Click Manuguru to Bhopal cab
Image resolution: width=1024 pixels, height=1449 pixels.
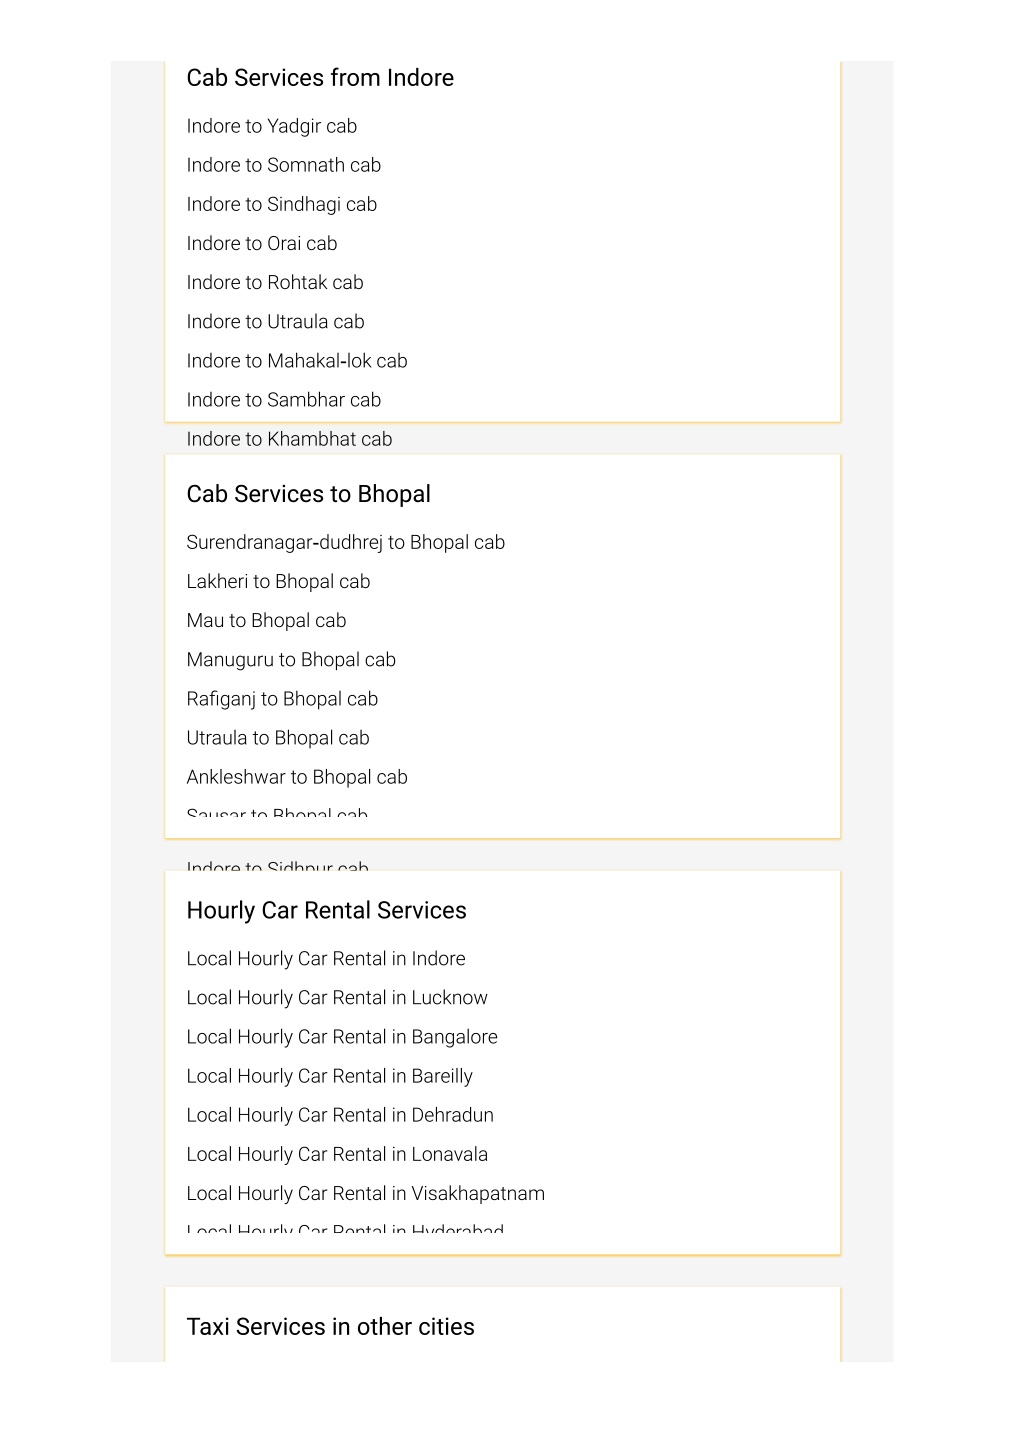pos(292,659)
